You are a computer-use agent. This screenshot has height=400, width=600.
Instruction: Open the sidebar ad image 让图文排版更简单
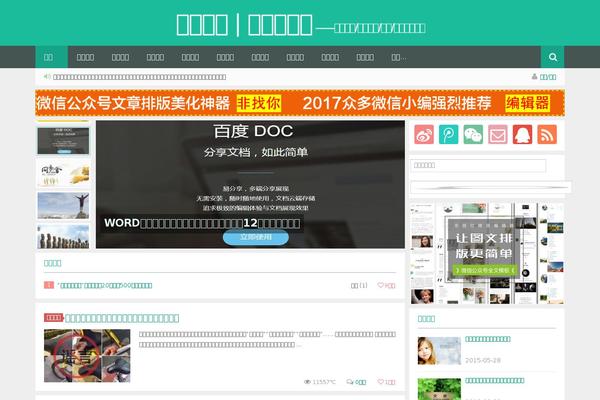tap(487, 253)
